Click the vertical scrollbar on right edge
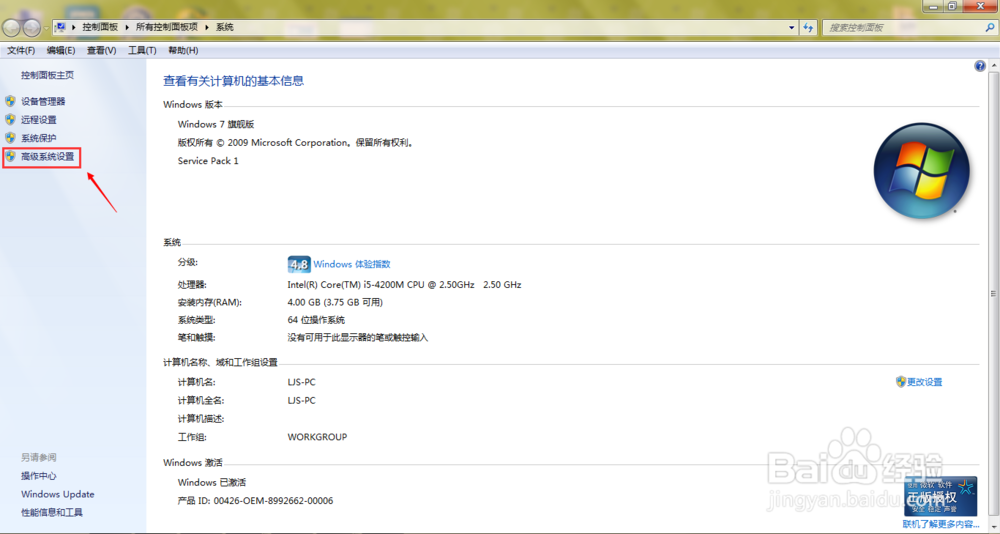Viewport: 1000px width, 534px height. tap(993, 294)
